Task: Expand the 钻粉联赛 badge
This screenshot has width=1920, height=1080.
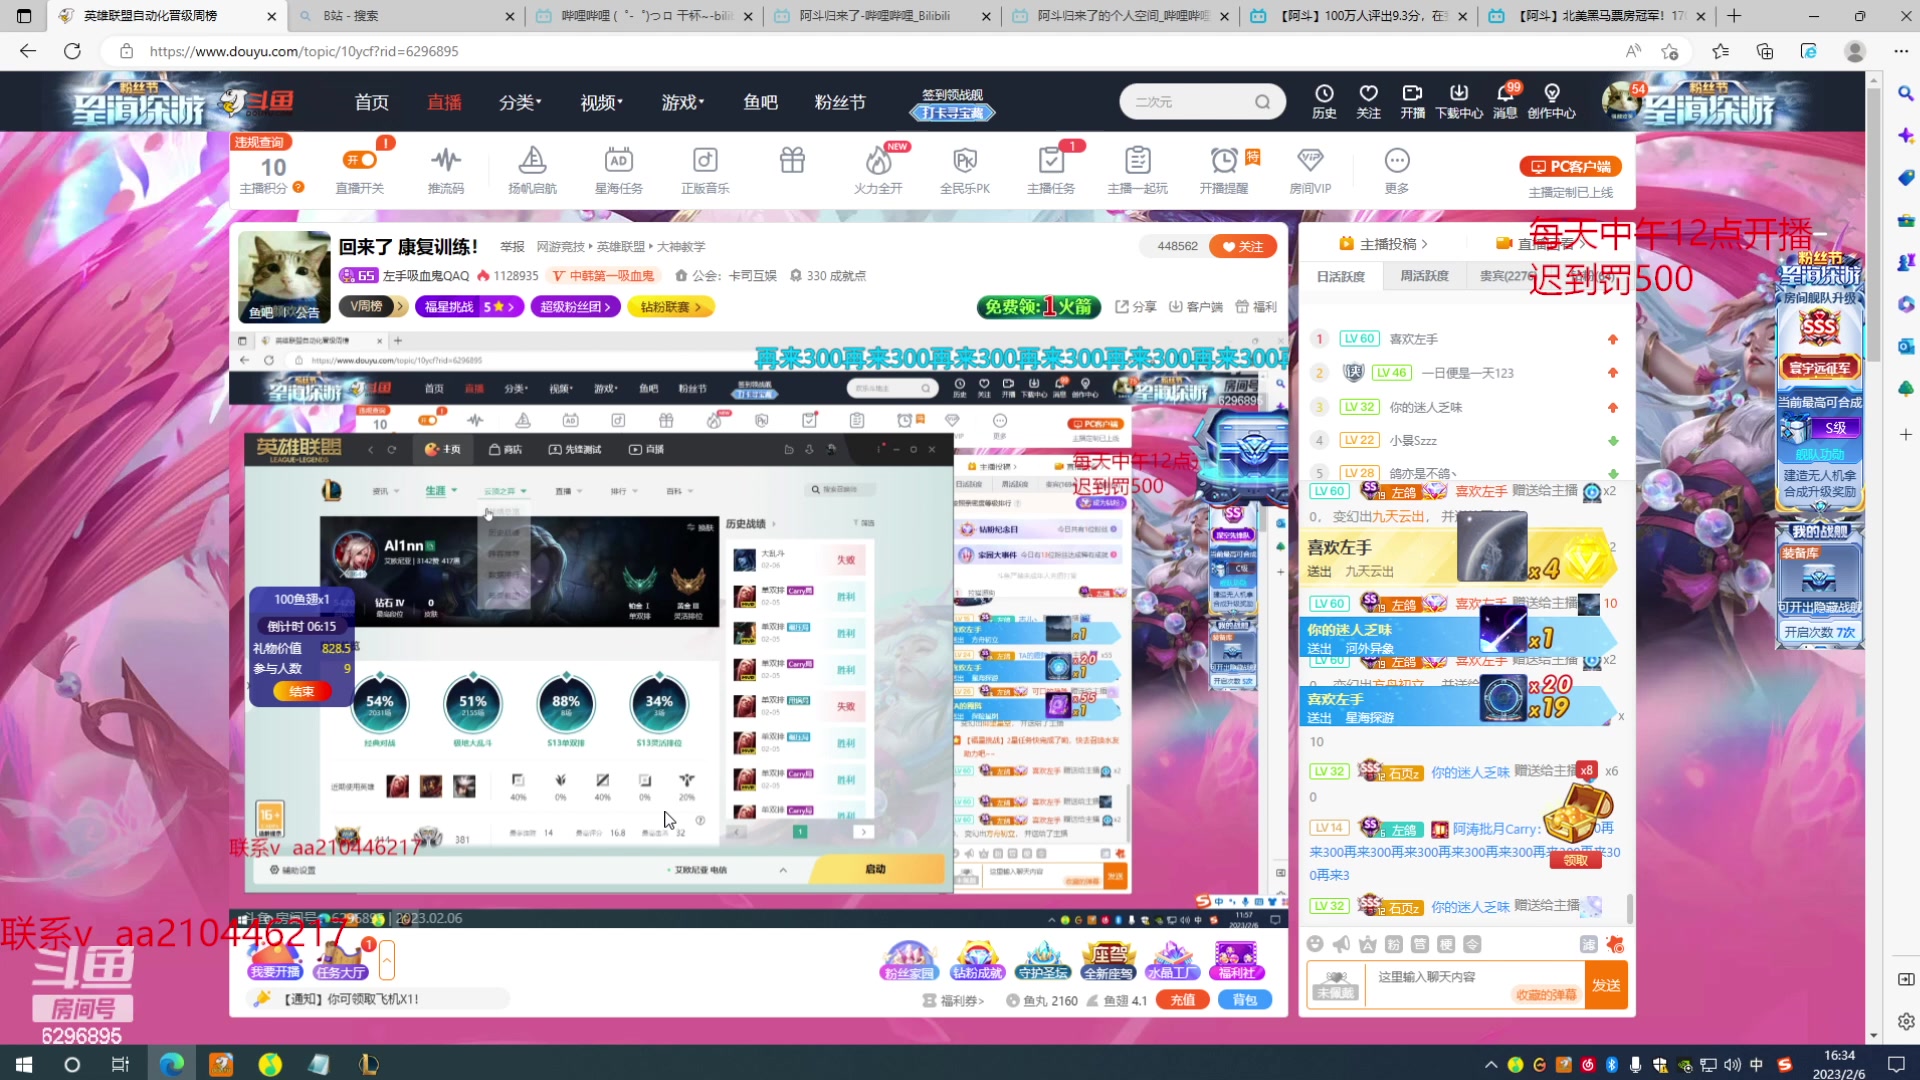Action: click(x=671, y=306)
